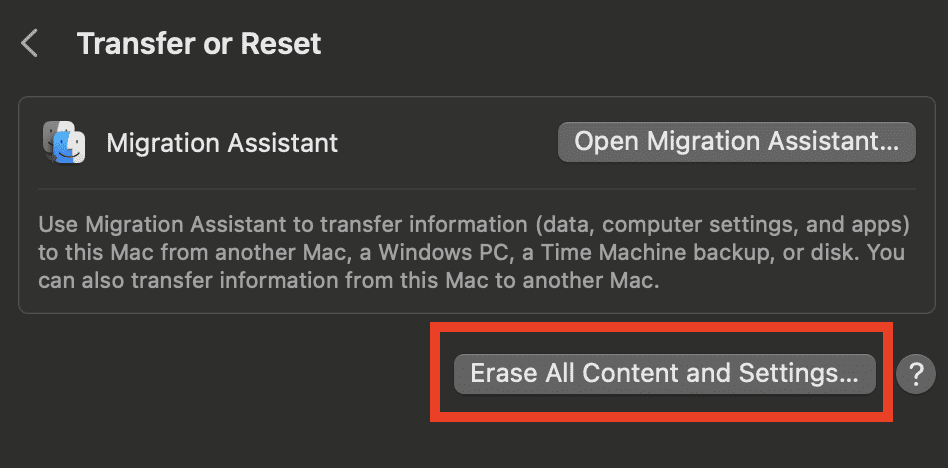Screen dimensions: 948x468
Task: Click the Transfer or Reset heading
Action: [x=199, y=44]
